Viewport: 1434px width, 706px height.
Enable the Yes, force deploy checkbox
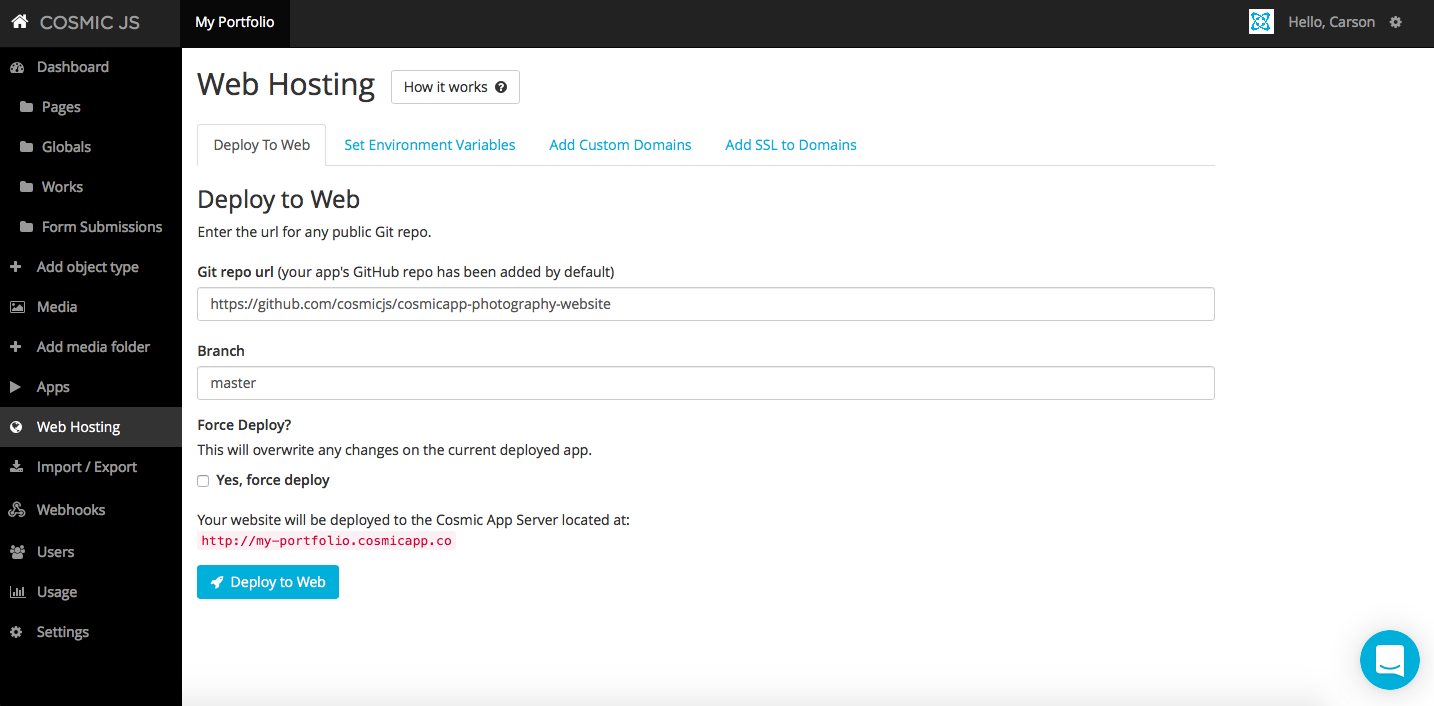[203, 481]
